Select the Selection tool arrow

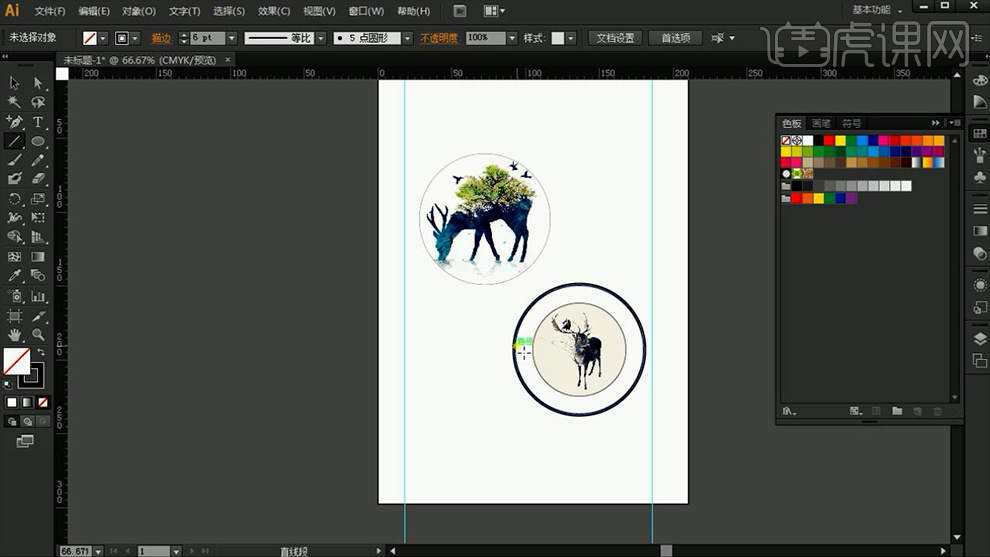click(14, 83)
